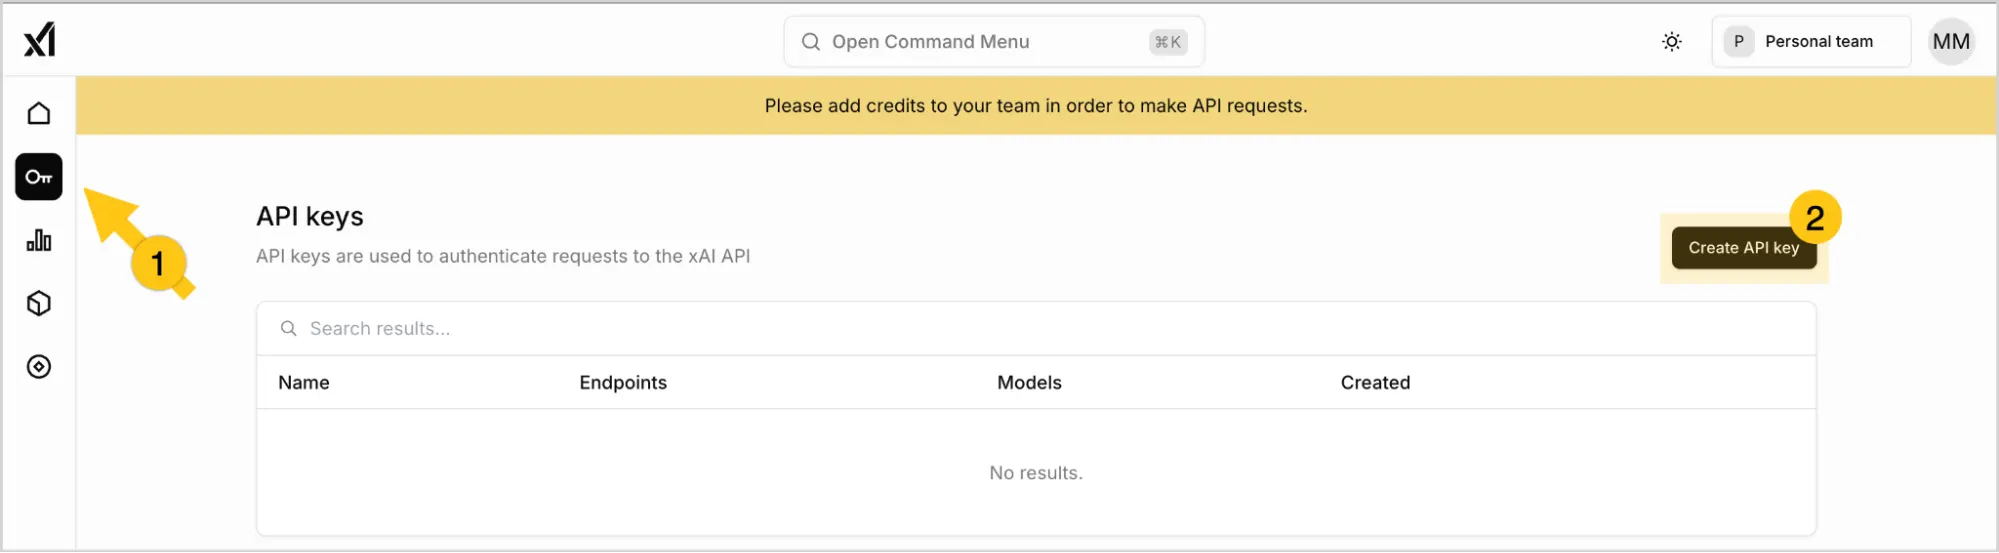
Task: Select the API keys sidebar icon
Action: pos(39,177)
